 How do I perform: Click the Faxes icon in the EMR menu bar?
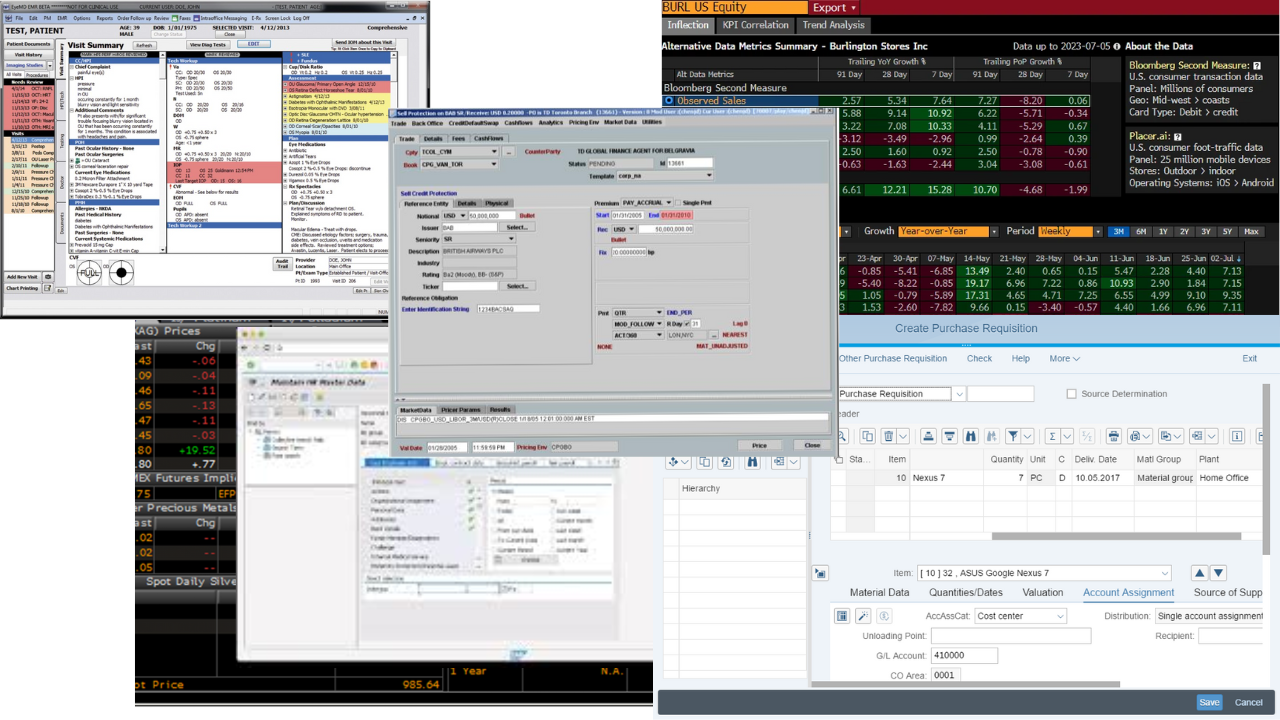click(179, 17)
